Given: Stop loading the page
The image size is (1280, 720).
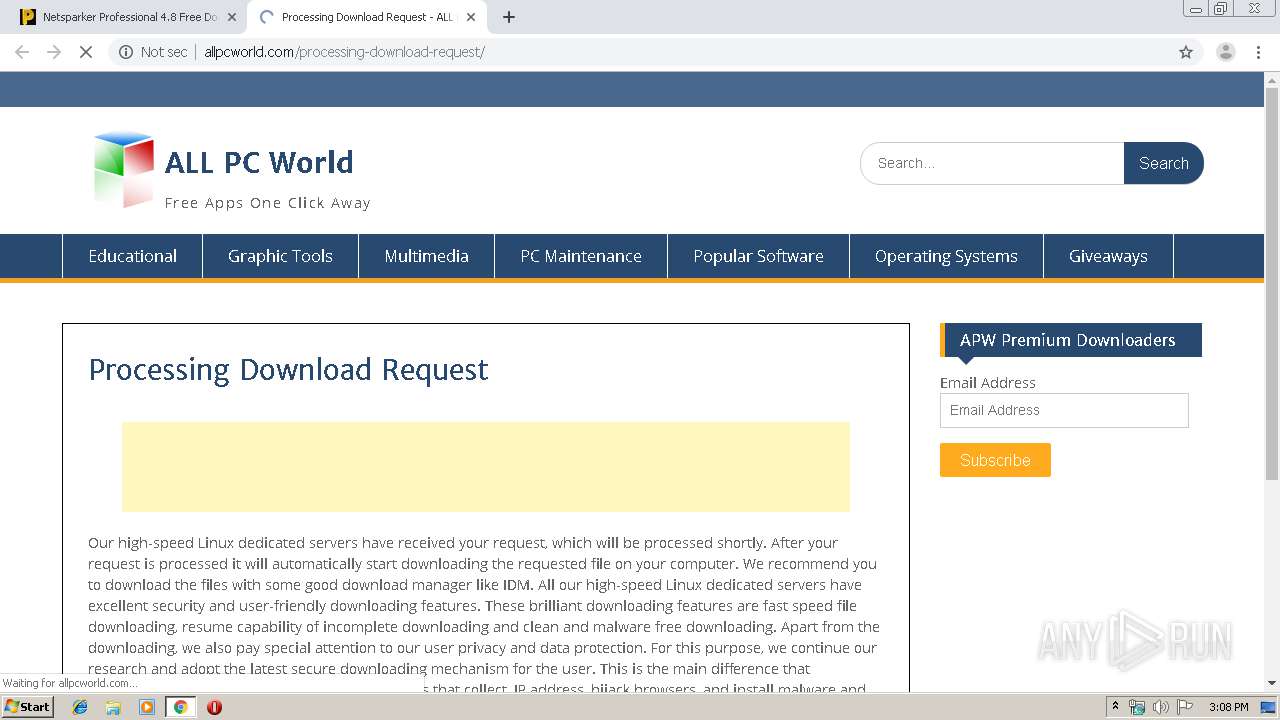Looking at the screenshot, I should (x=86, y=52).
